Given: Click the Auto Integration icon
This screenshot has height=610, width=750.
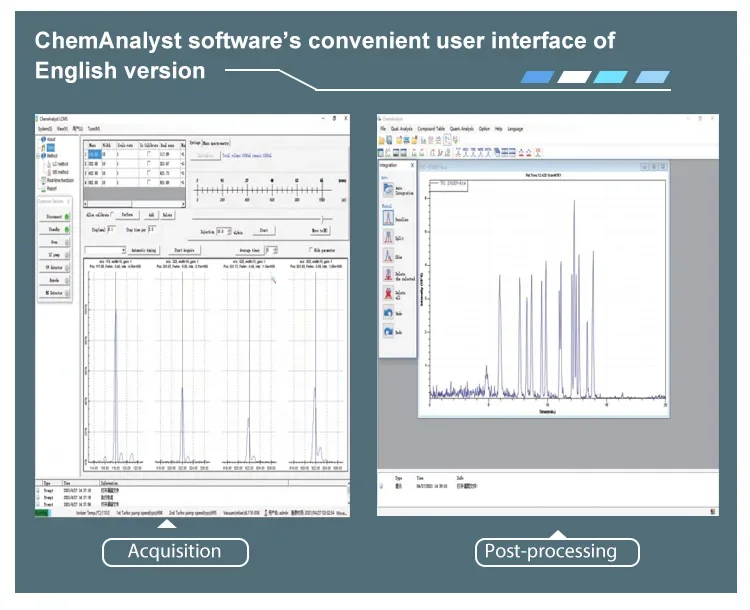Looking at the screenshot, I should pos(388,189).
